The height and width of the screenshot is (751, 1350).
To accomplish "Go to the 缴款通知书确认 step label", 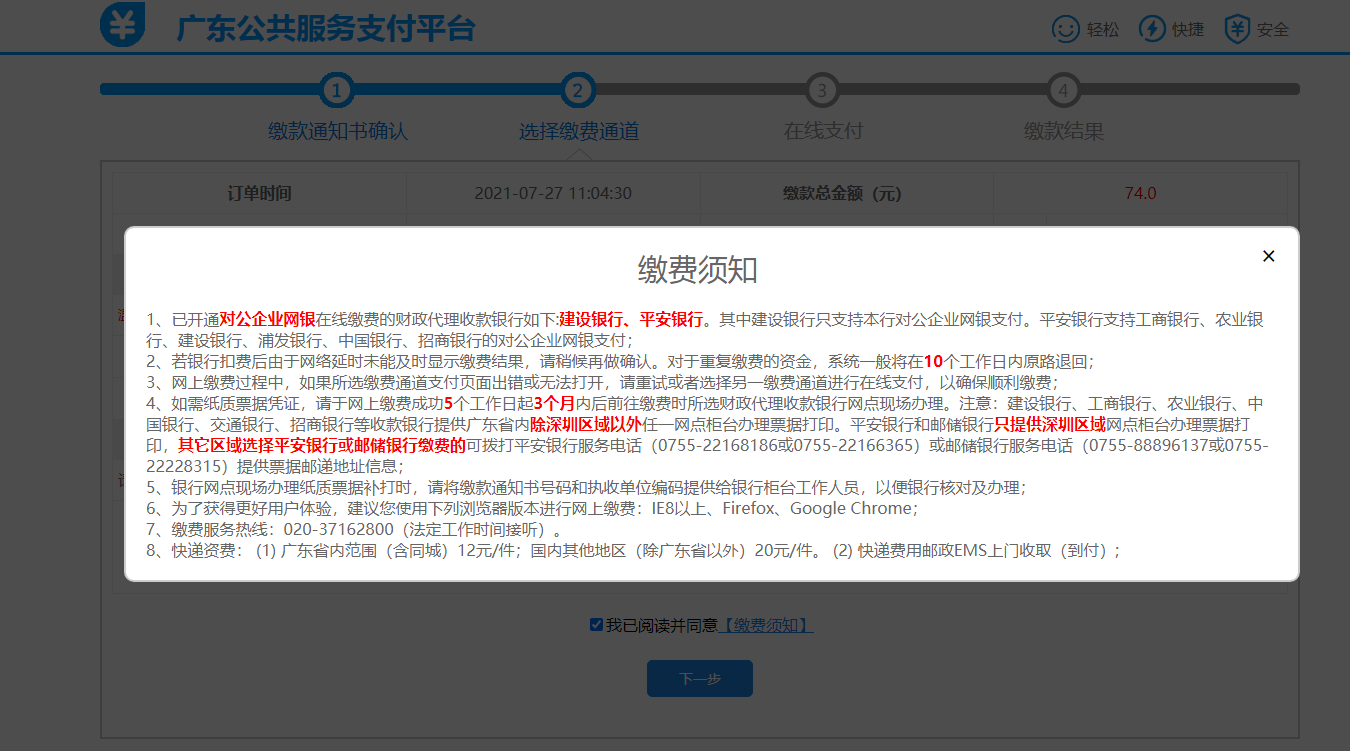I will tap(337, 132).
